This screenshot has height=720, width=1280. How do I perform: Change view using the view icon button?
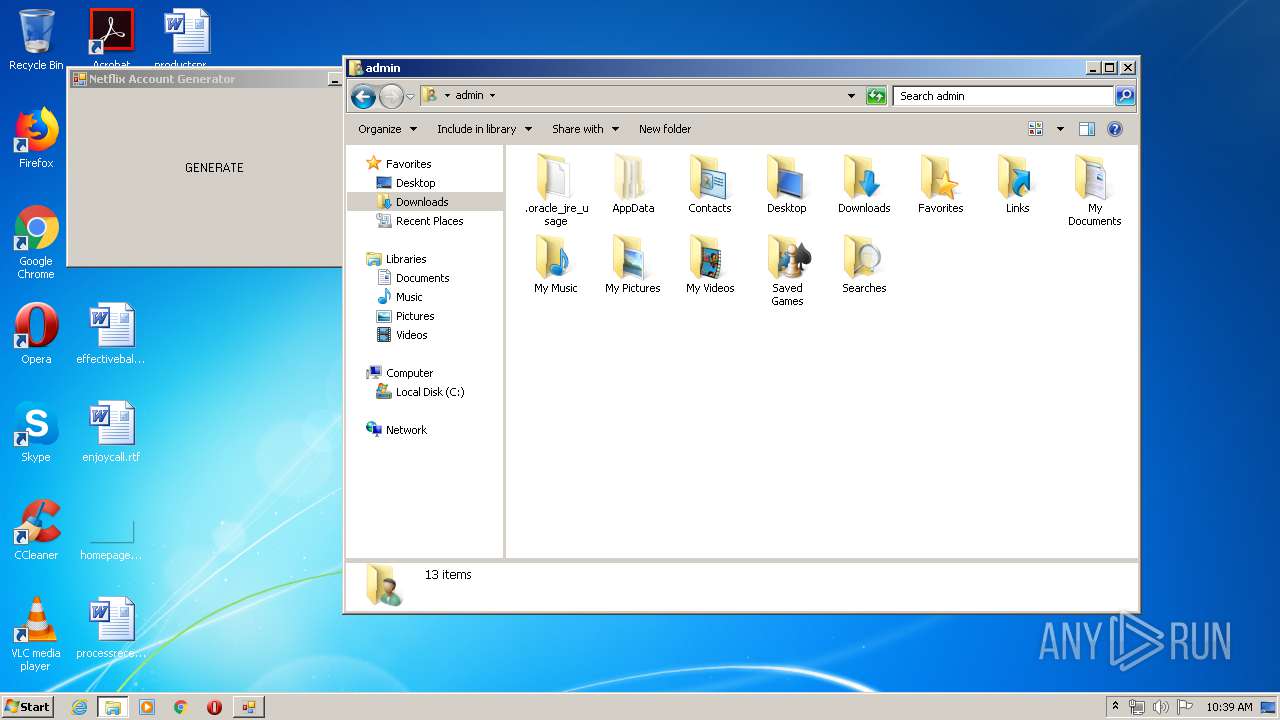pos(1036,129)
